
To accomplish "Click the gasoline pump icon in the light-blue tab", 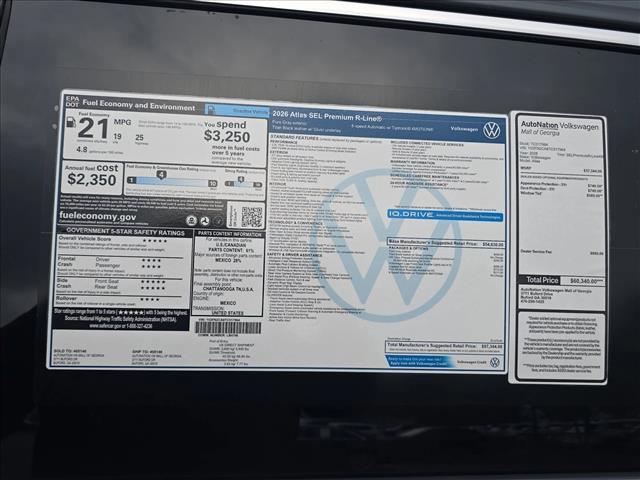I will pos(211,109).
